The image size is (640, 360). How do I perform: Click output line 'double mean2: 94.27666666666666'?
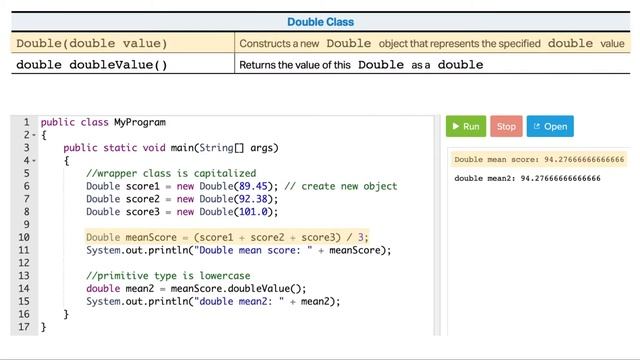(527, 178)
